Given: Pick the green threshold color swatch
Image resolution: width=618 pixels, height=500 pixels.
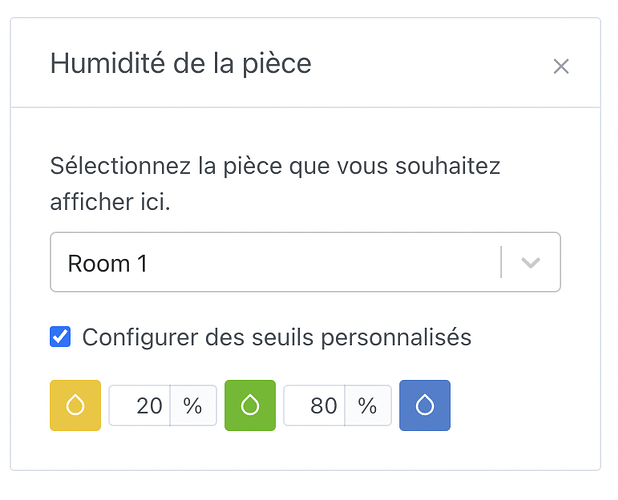Looking at the screenshot, I should [x=250, y=405].
